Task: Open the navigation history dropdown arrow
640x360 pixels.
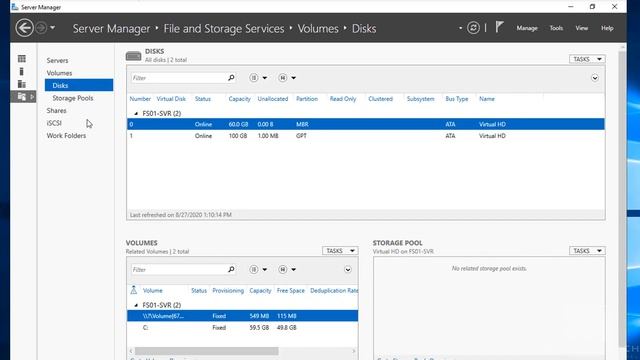Action: [x=52, y=28]
